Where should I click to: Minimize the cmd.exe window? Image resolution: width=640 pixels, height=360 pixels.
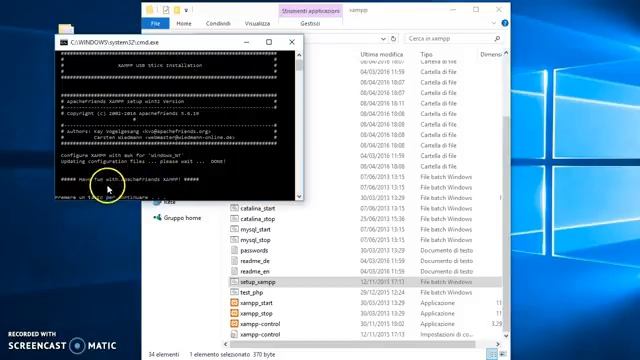(x=247, y=42)
